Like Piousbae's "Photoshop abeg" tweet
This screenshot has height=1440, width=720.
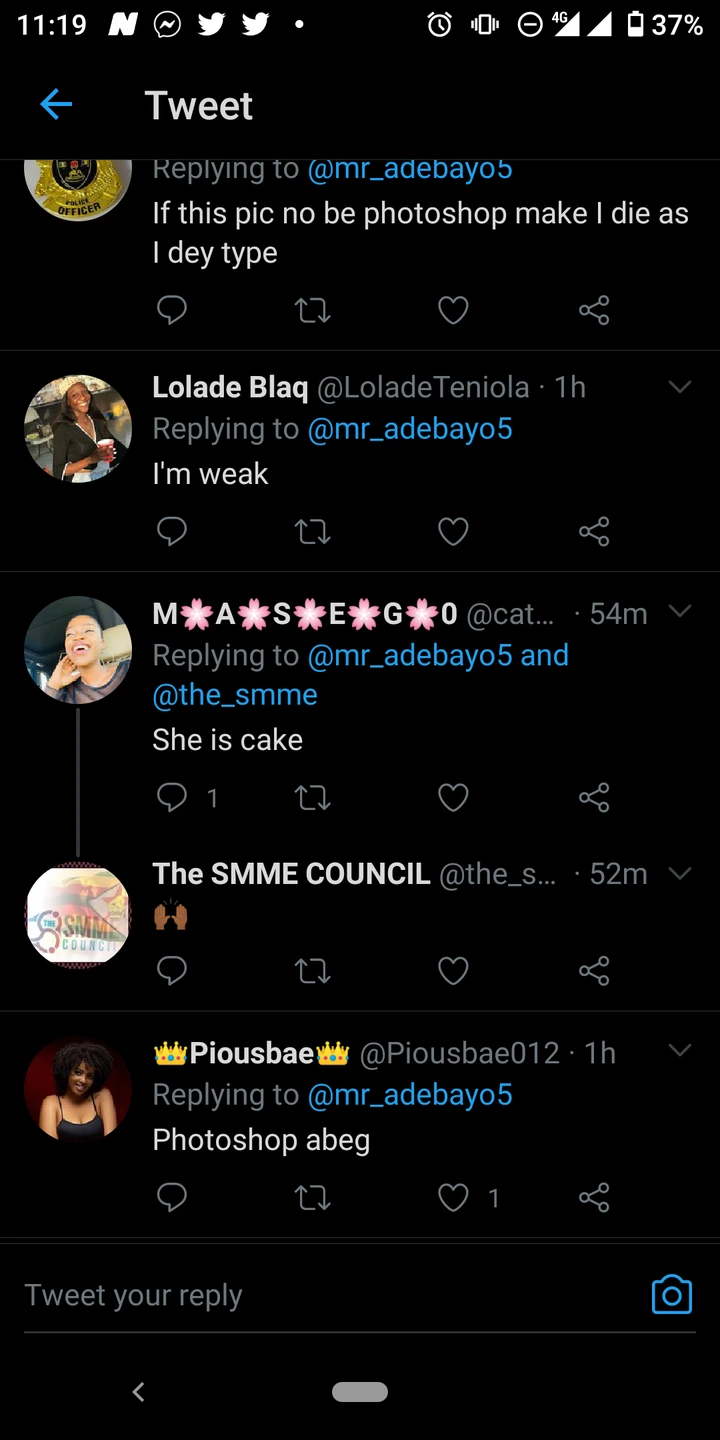click(453, 1197)
